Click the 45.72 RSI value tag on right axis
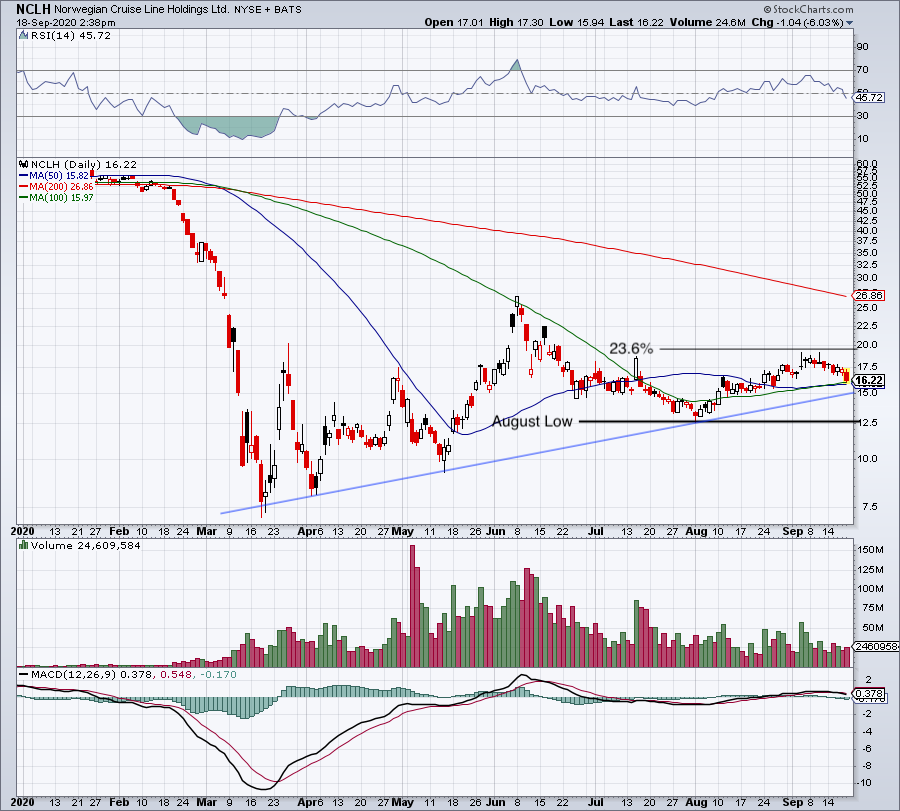Image resolution: width=900 pixels, height=811 pixels. (x=869, y=98)
